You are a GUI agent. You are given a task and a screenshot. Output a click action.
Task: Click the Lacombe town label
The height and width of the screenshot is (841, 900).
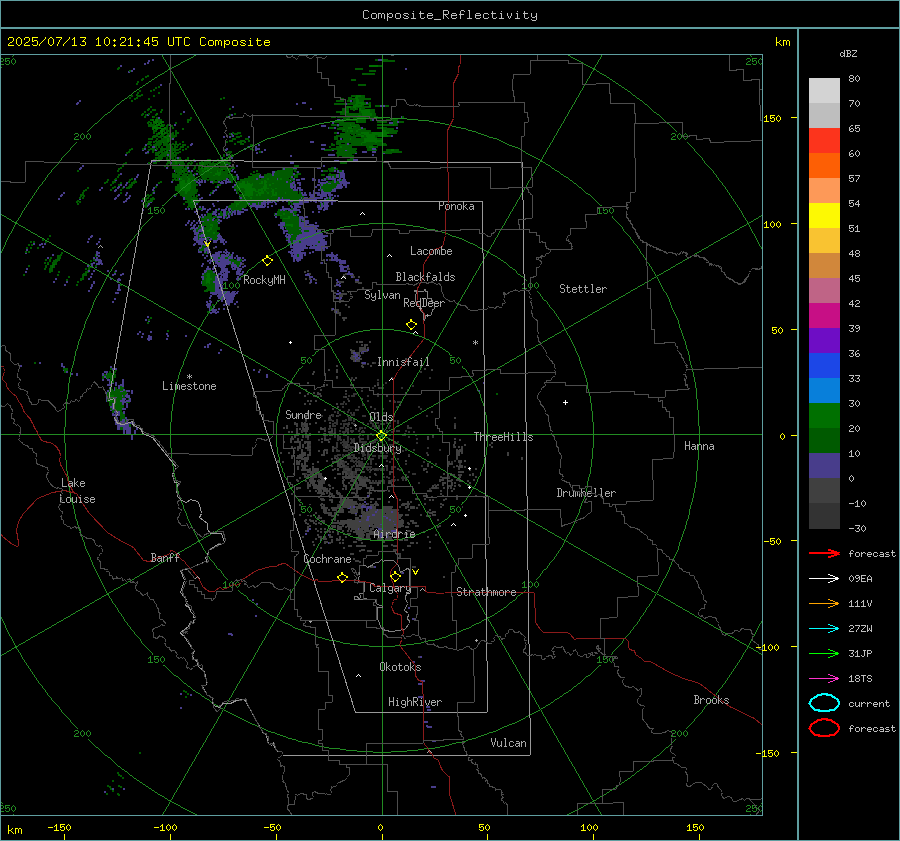coord(431,251)
